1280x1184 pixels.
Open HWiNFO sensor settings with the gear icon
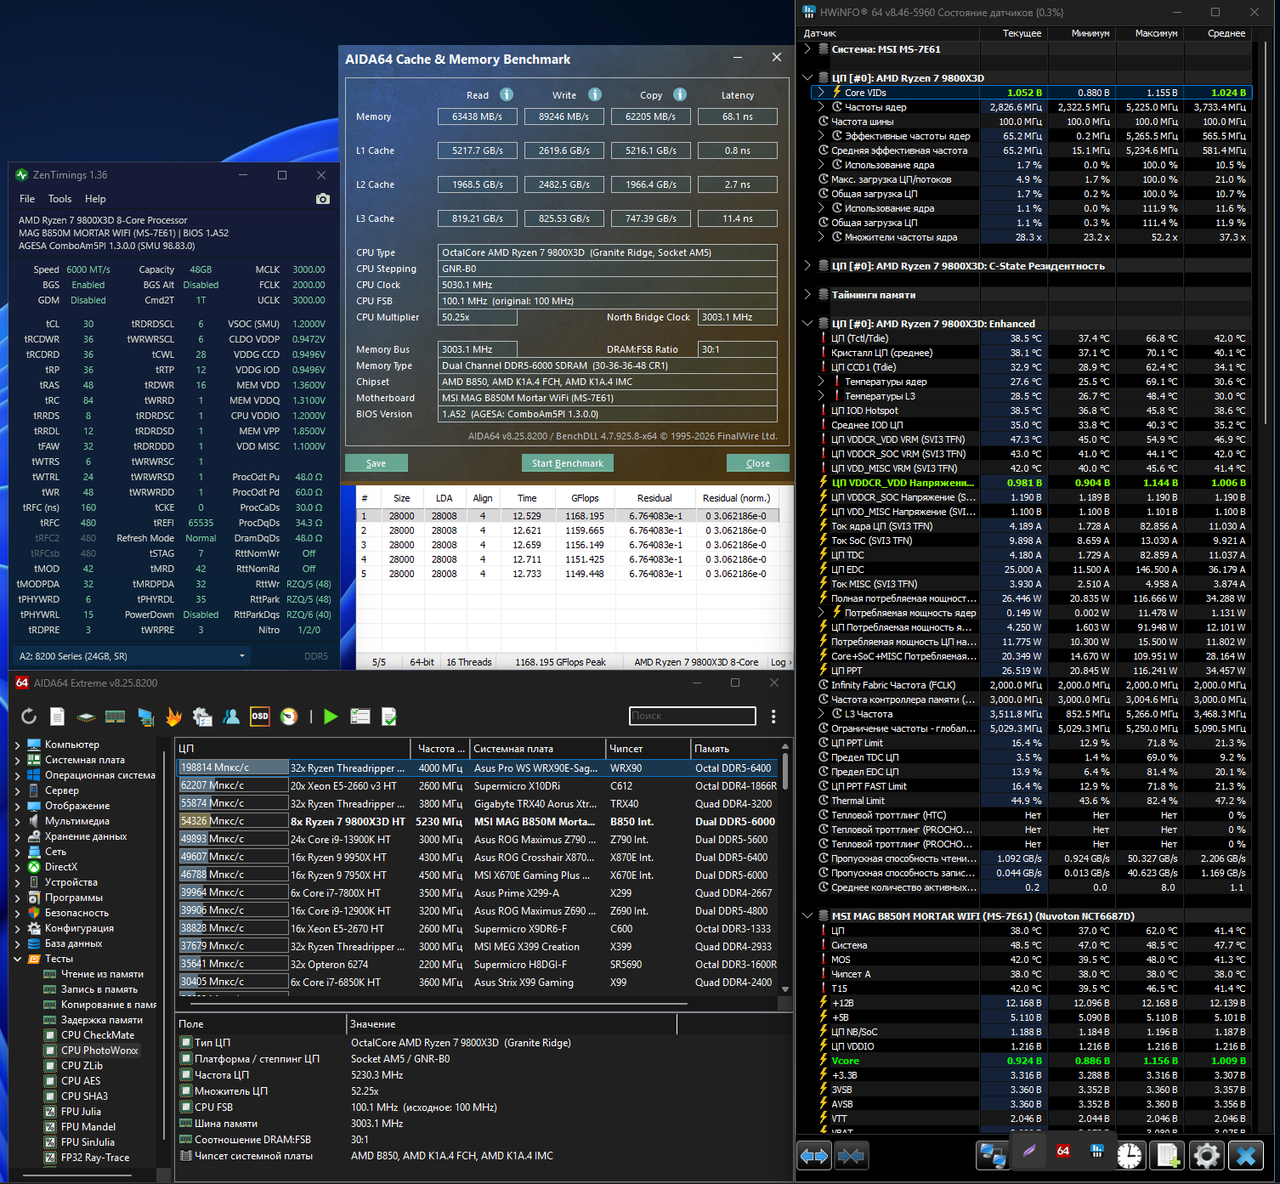[x=1207, y=1156]
